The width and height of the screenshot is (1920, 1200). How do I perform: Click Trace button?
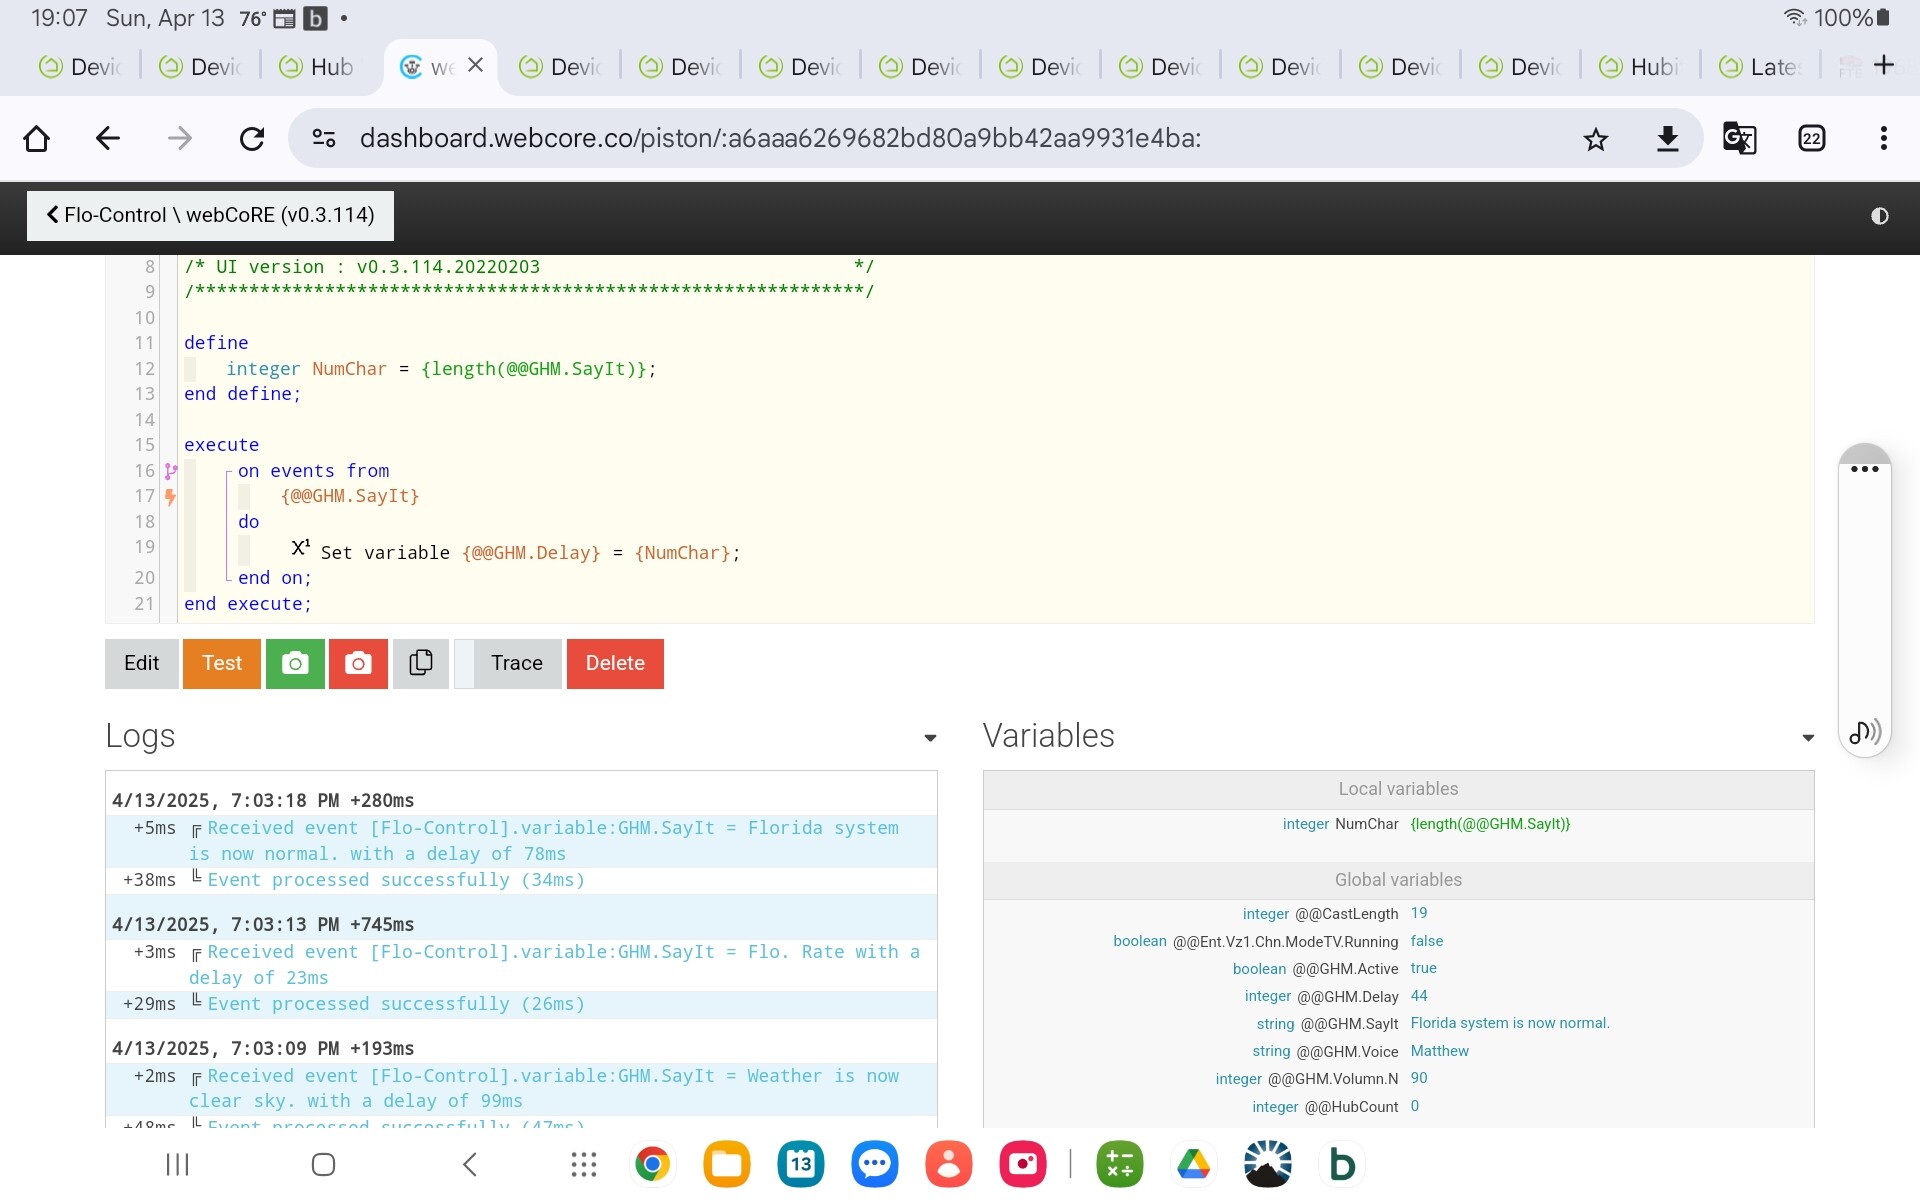[x=517, y=663]
